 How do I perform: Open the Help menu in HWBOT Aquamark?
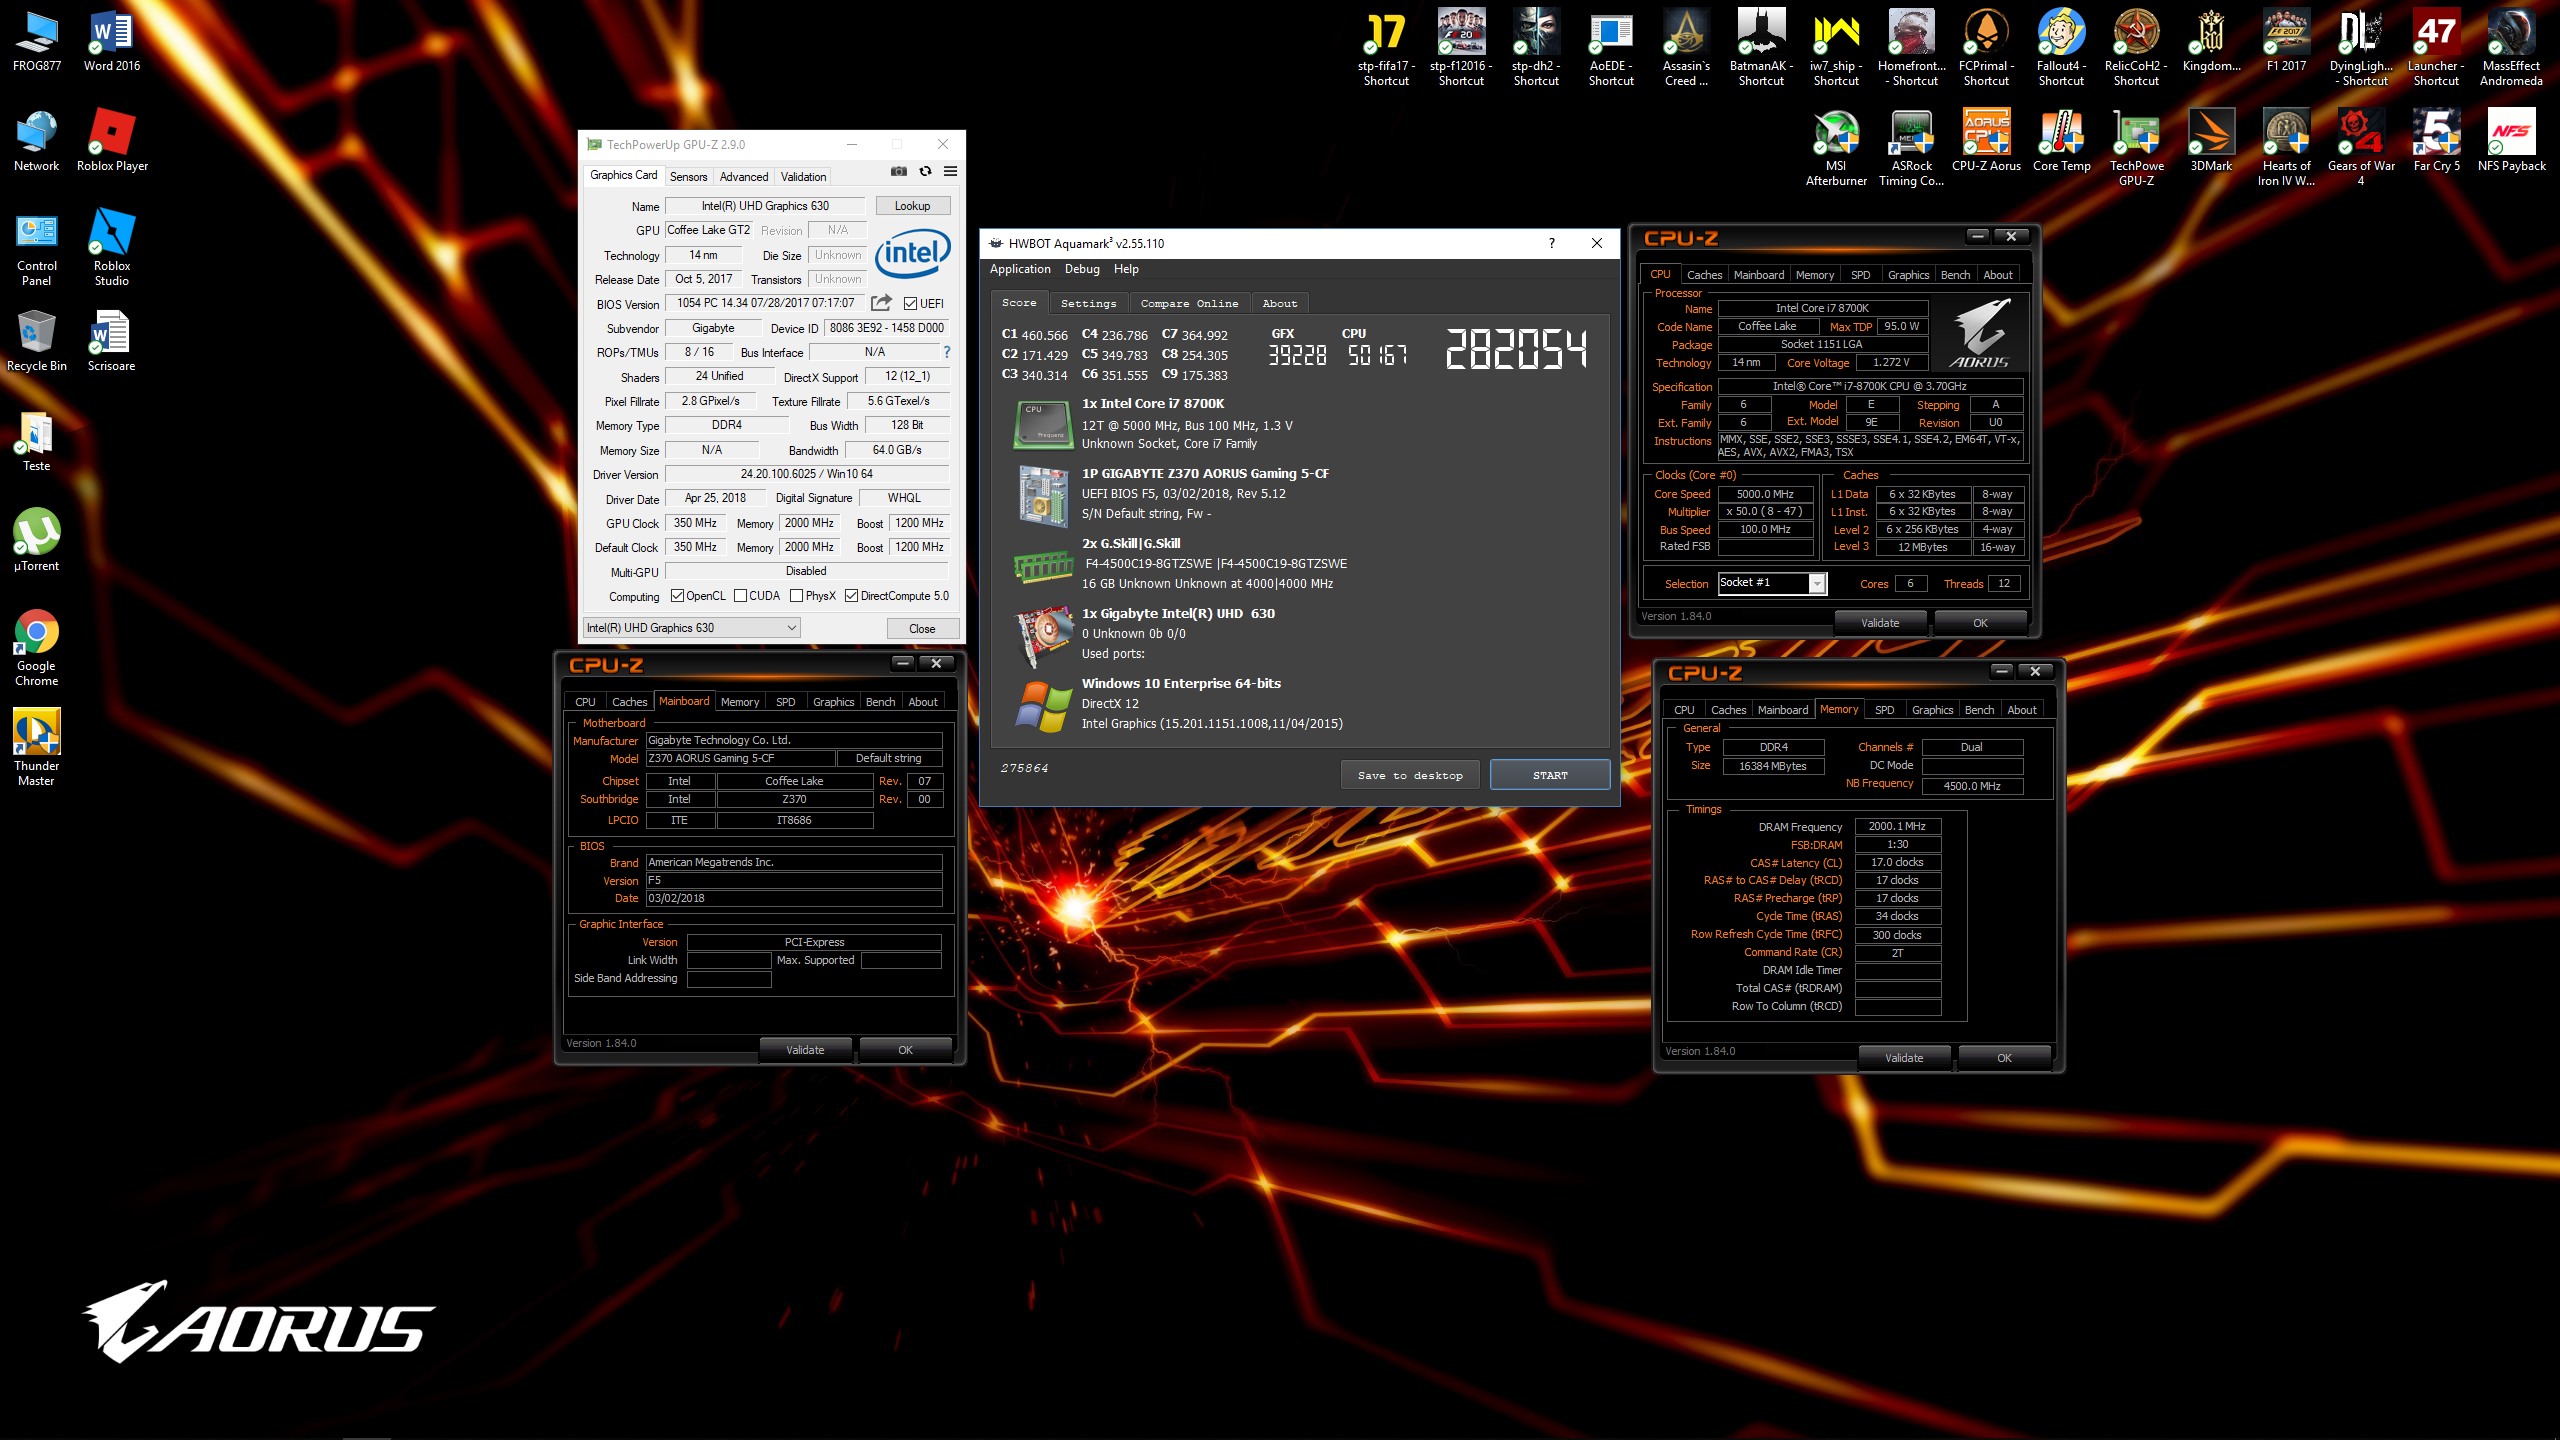(x=1126, y=269)
